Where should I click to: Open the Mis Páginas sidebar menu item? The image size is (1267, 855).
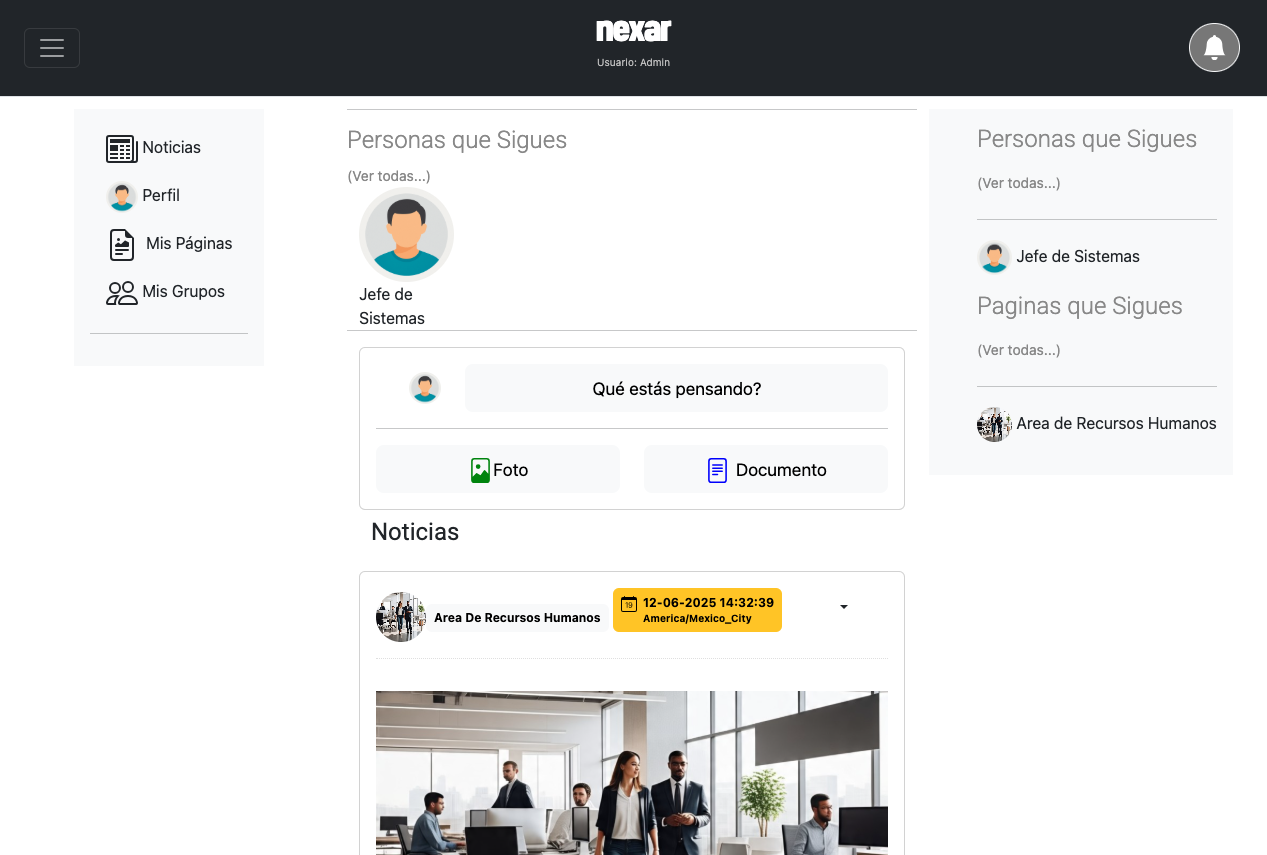click(169, 243)
